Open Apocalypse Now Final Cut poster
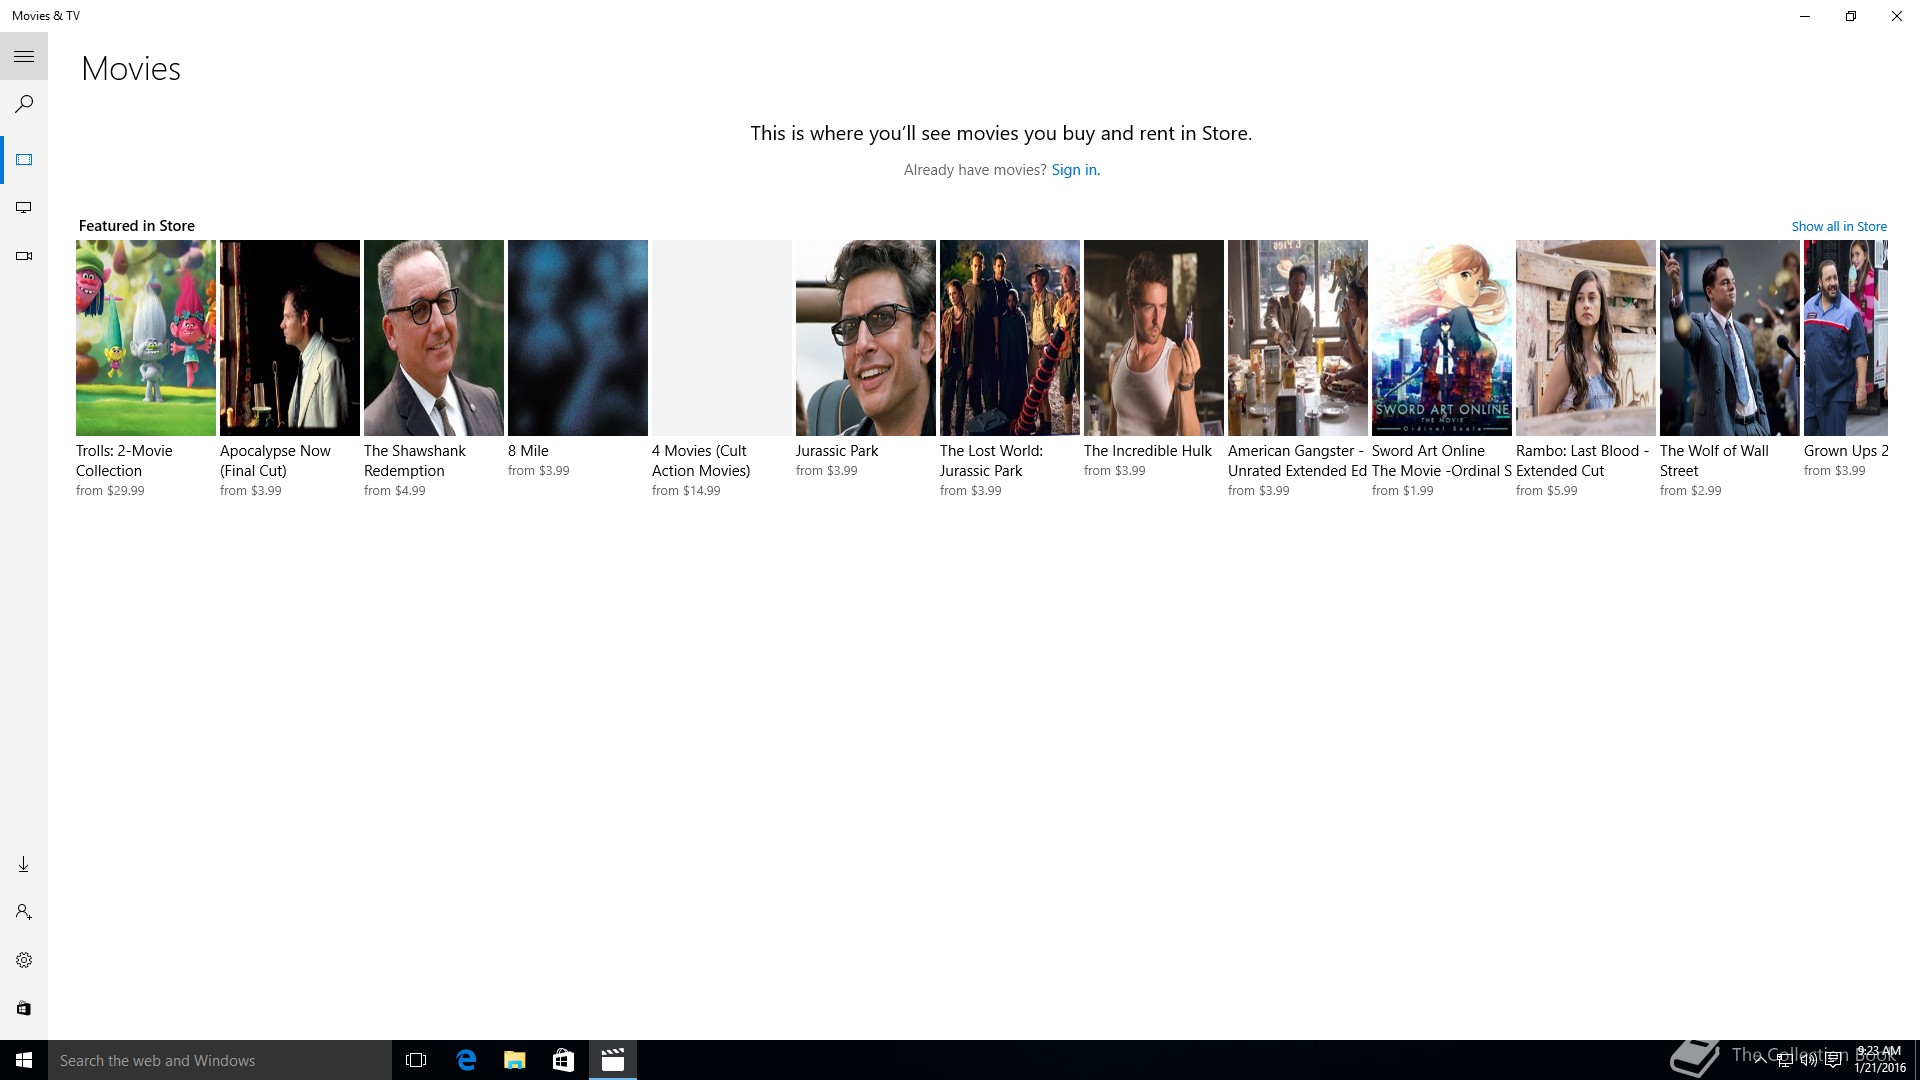Image resolution: width=1920 pixels, height=1080 pixels. [290, 338]
